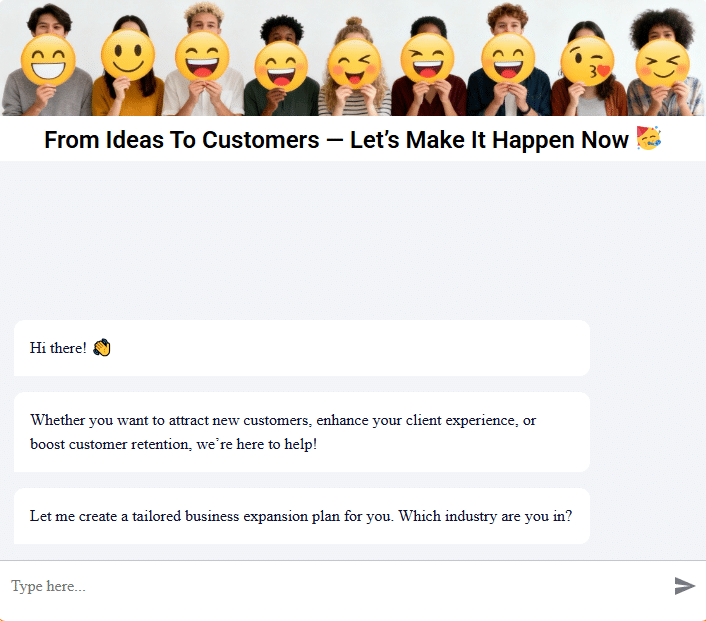Click the kissing heart emoji face
Screen dimensions: 706x621
tap(587, 63)
